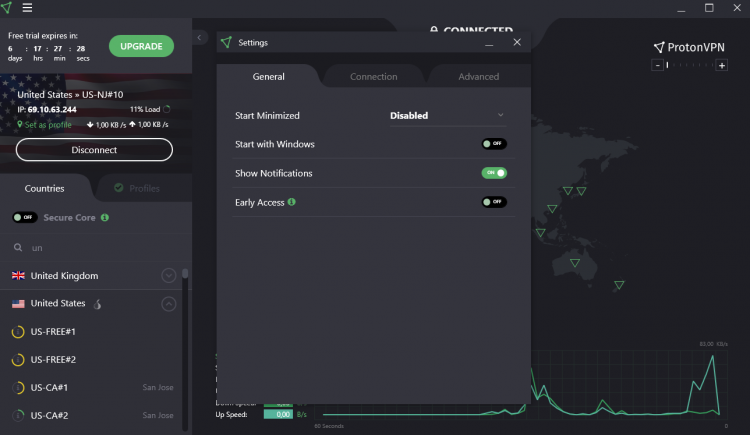Click the UPGRADE button
This screenshot has height=435, width=750.
141,46
